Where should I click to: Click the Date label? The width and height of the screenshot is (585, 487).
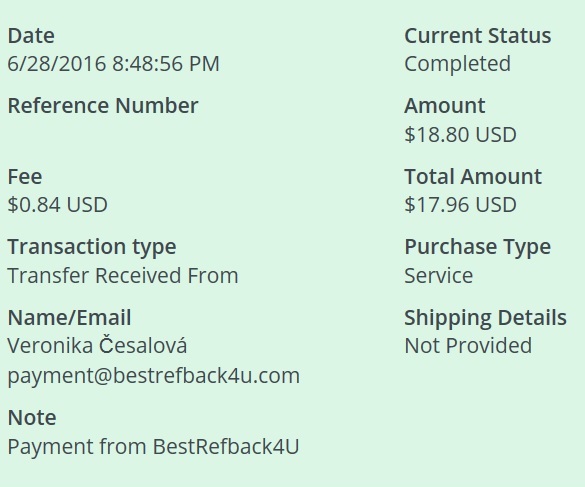(31, 36)
